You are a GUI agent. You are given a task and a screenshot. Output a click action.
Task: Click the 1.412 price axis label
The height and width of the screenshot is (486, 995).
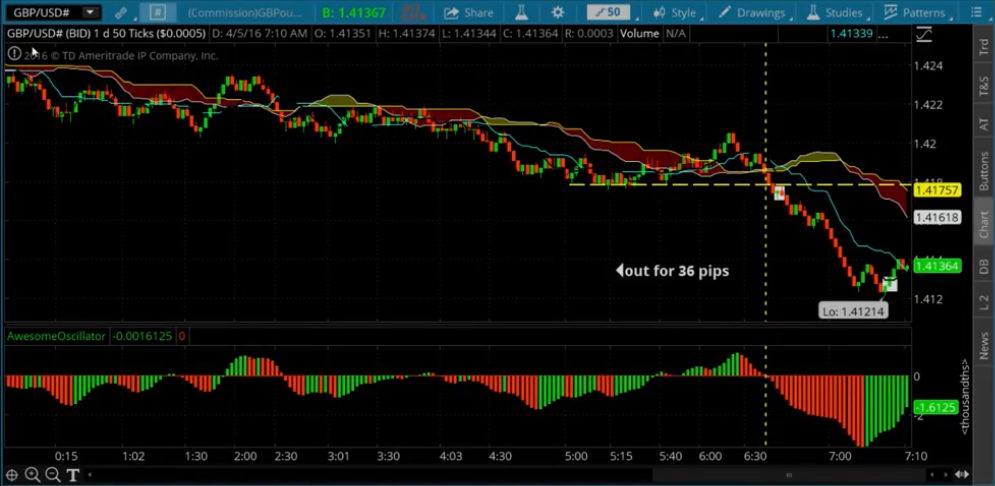[927, 299]
